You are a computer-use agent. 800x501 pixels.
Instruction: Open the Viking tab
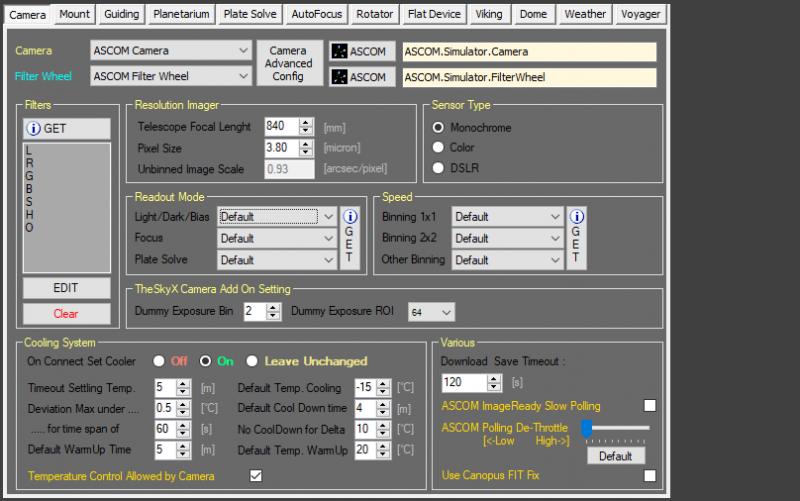[489, 14]
